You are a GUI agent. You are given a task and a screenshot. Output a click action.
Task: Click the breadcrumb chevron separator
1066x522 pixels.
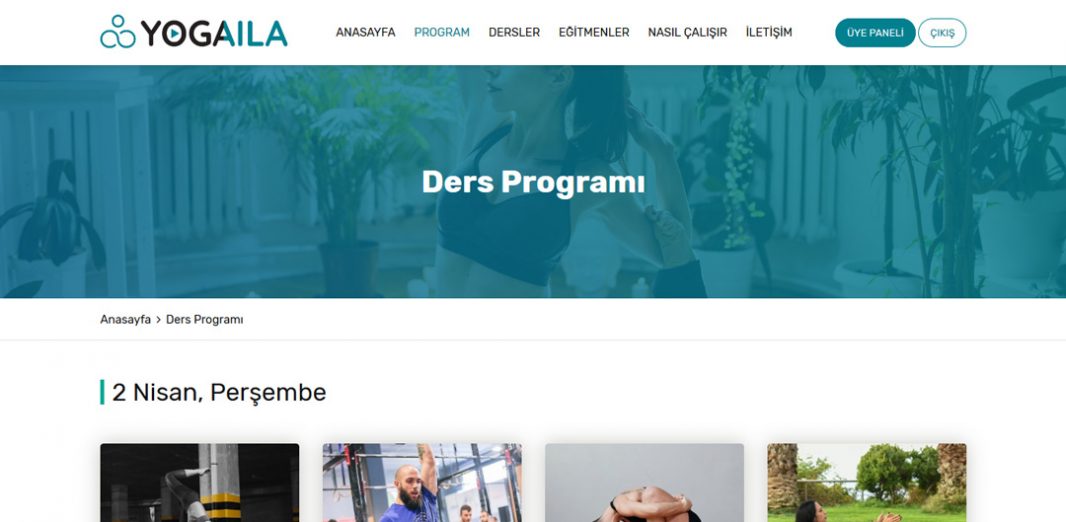coord(158,319)
